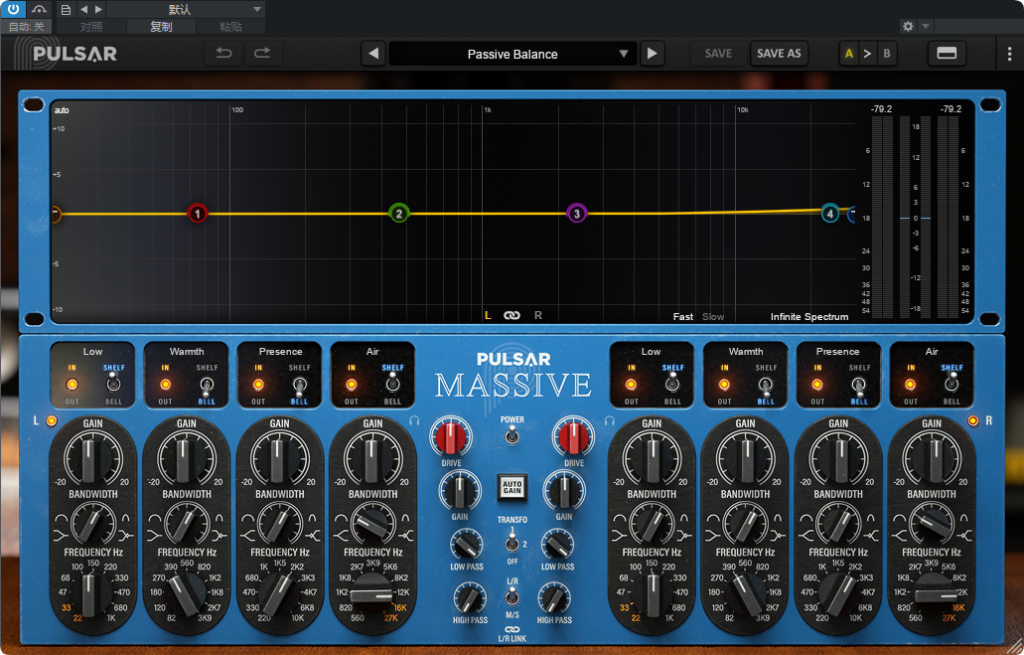Click the left LOW PASS knob
1024x655 pixels.
coord(466,545)
